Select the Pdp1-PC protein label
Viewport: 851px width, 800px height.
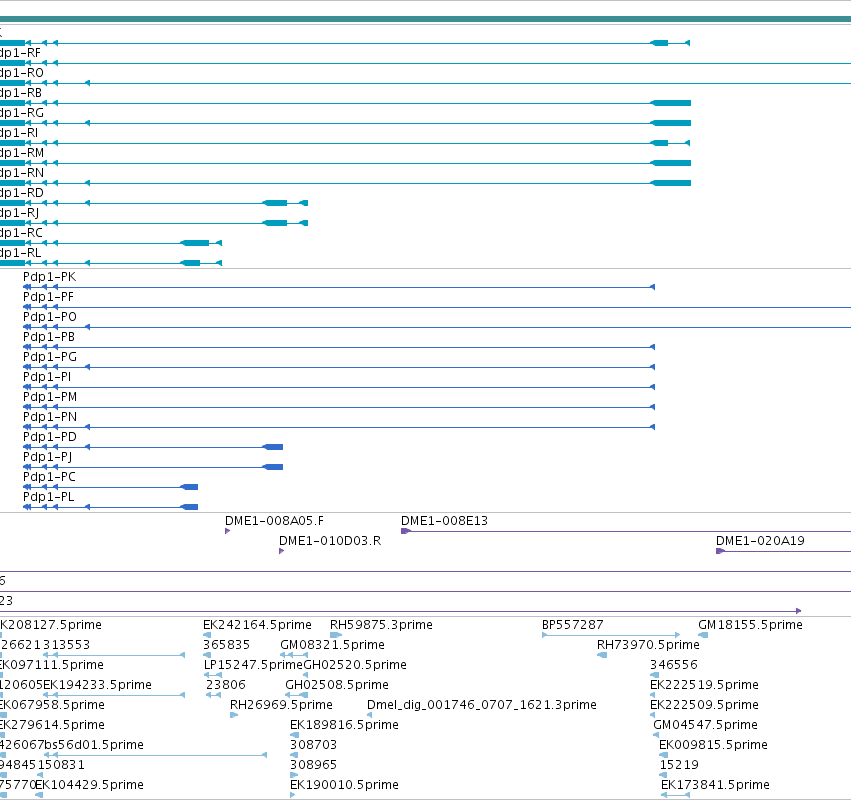[x=49, y=477]
